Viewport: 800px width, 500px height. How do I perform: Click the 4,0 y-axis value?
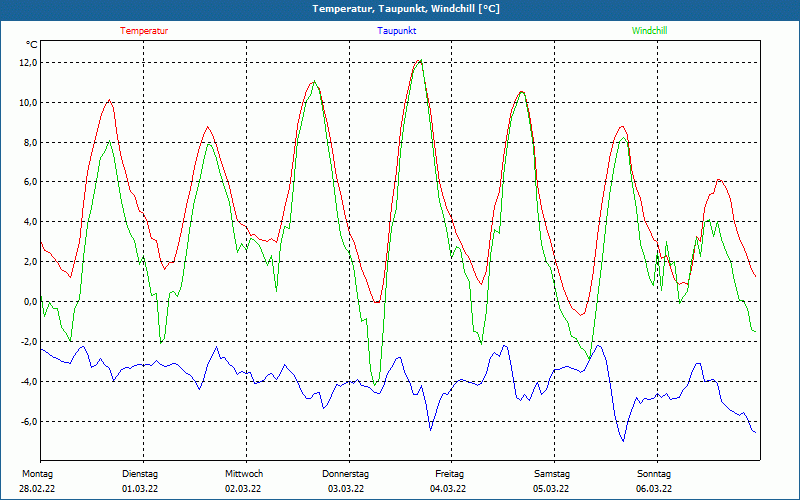pos(31,222)
